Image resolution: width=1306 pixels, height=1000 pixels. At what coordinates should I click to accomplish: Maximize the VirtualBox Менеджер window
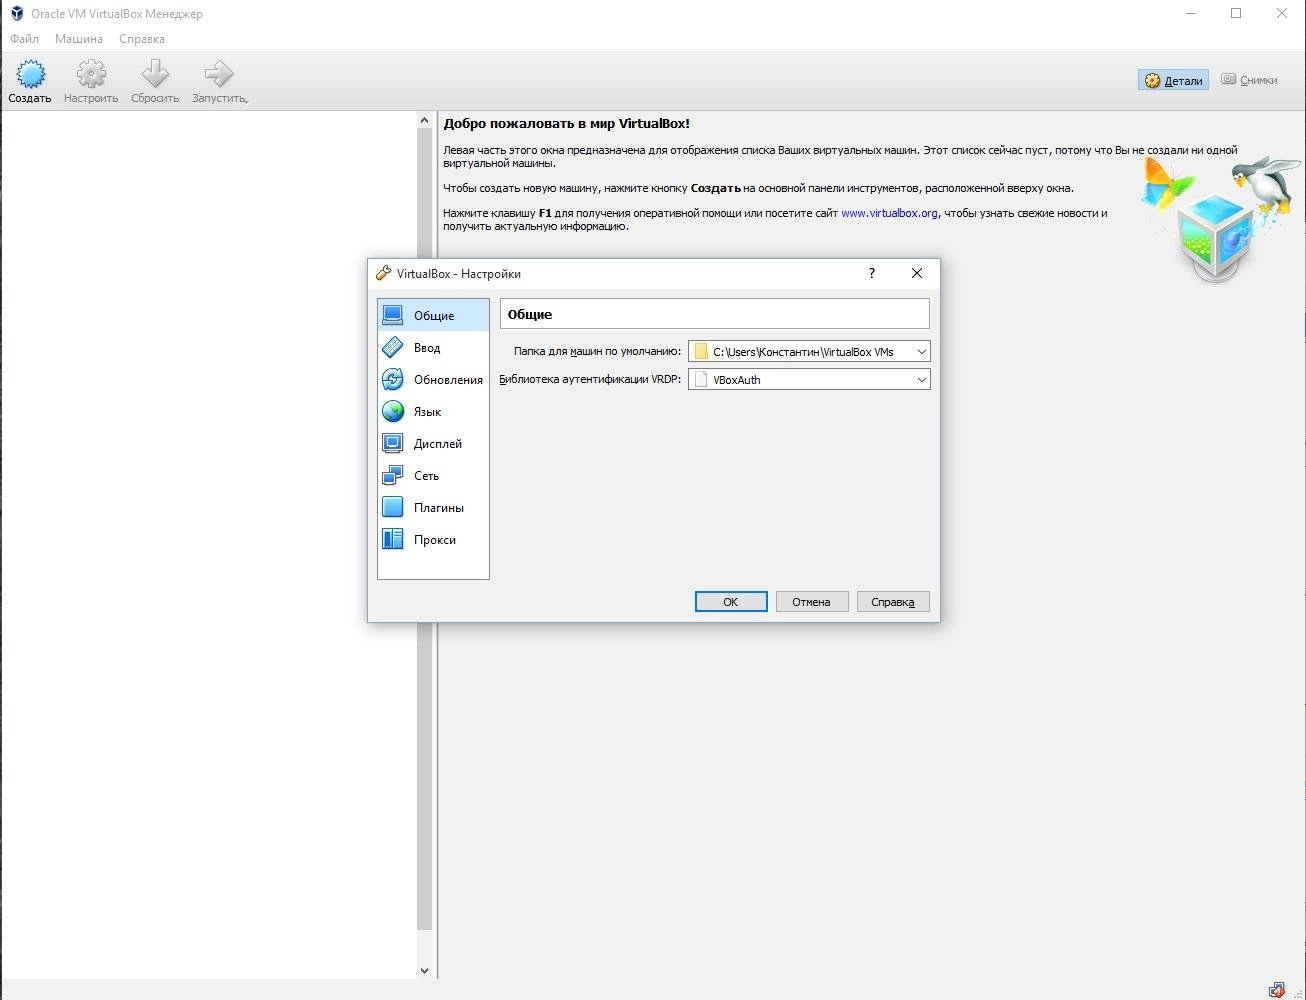(x=1236, y=14)
